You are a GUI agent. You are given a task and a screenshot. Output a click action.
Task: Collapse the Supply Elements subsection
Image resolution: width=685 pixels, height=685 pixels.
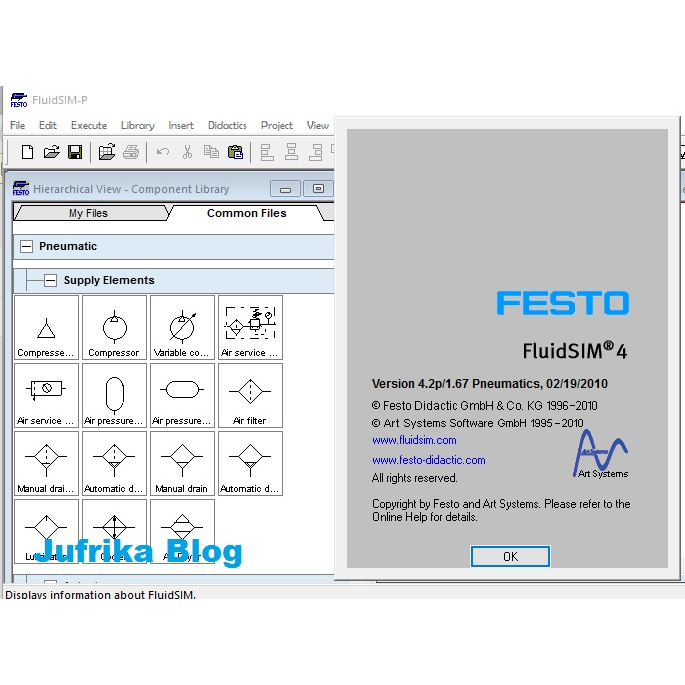pos(50,280)
